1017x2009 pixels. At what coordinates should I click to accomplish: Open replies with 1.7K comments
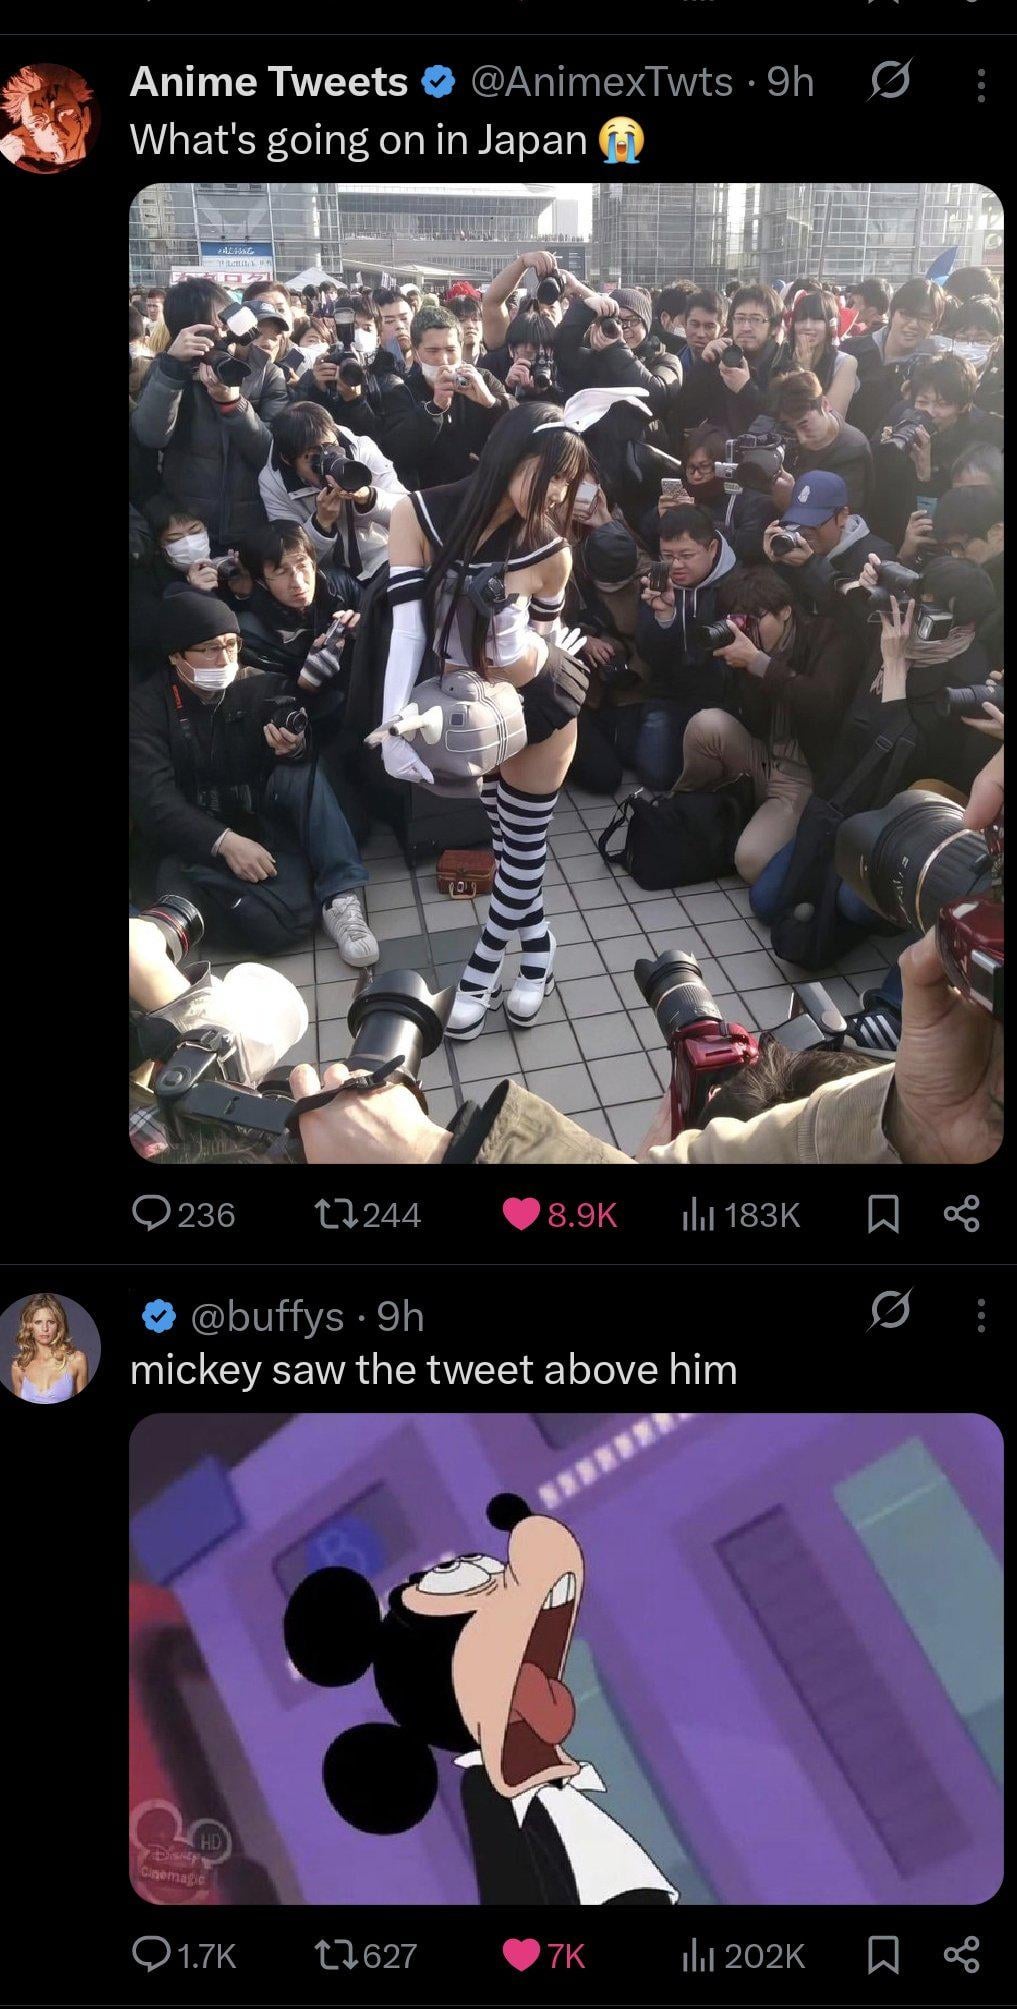pyautogui.click(x=184, y=1954)
